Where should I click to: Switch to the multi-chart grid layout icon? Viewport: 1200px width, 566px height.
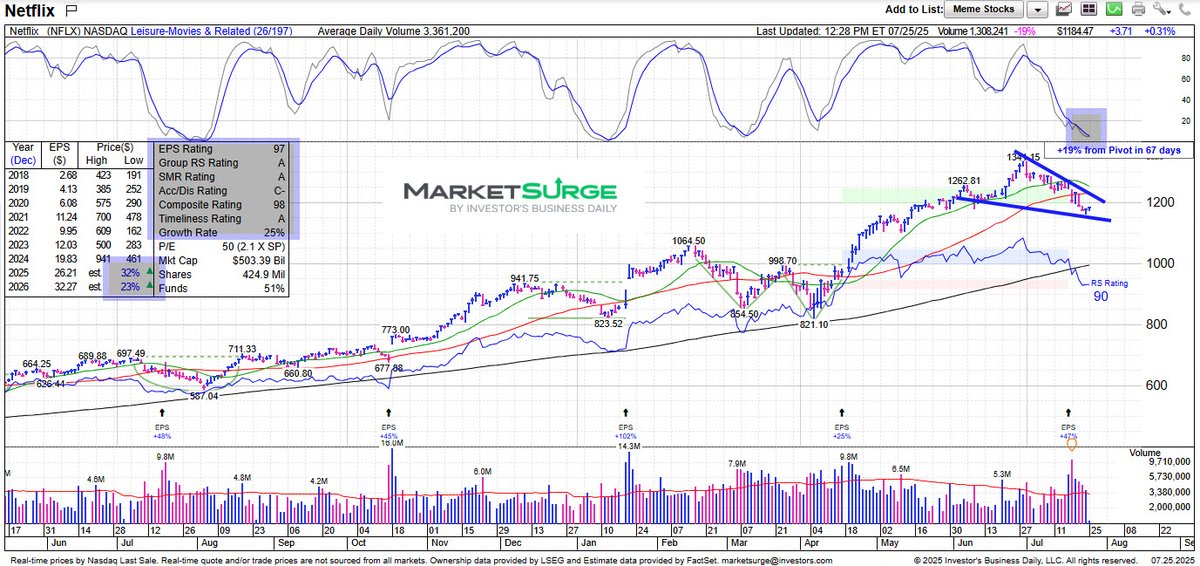[1088, 10]
